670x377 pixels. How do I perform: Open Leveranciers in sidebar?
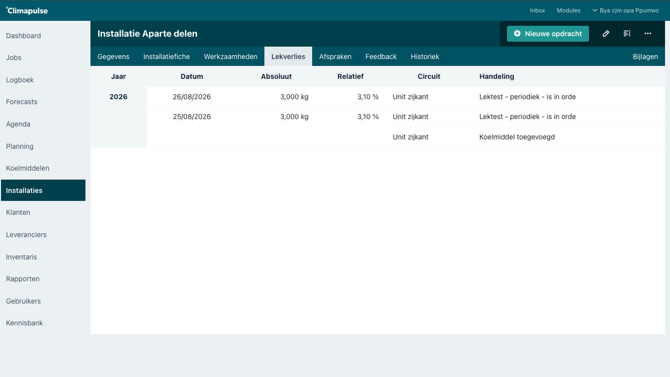(x=43, y=235)
